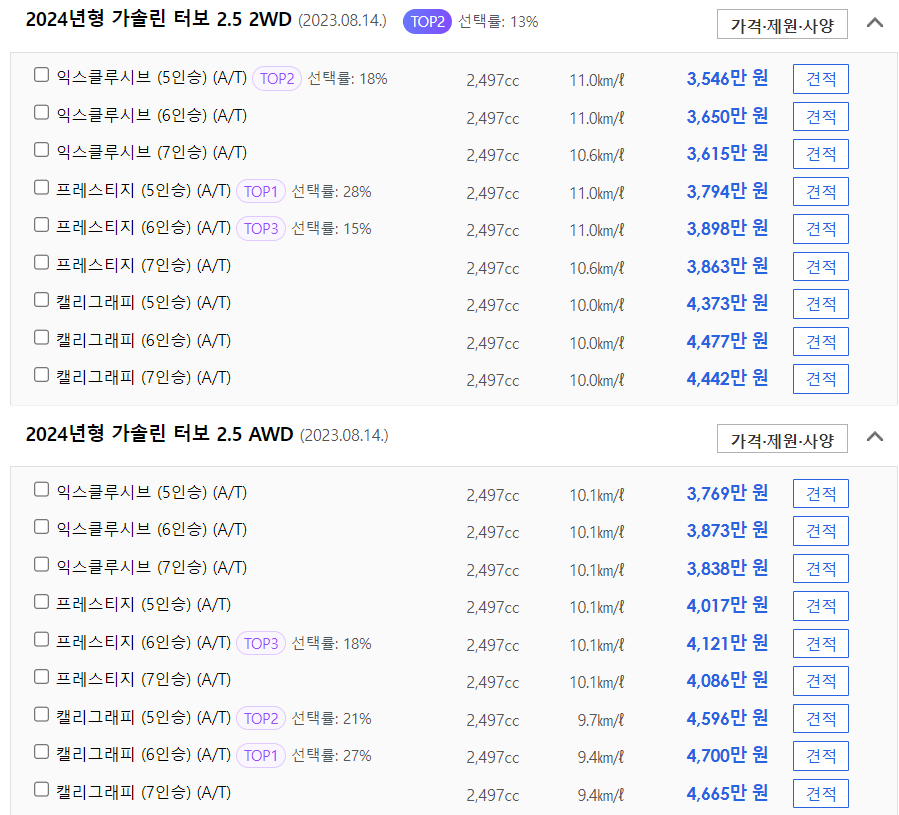Click TOP1 badge on 2WD 프레스티지 (5인승)

(x=261, y=192)
